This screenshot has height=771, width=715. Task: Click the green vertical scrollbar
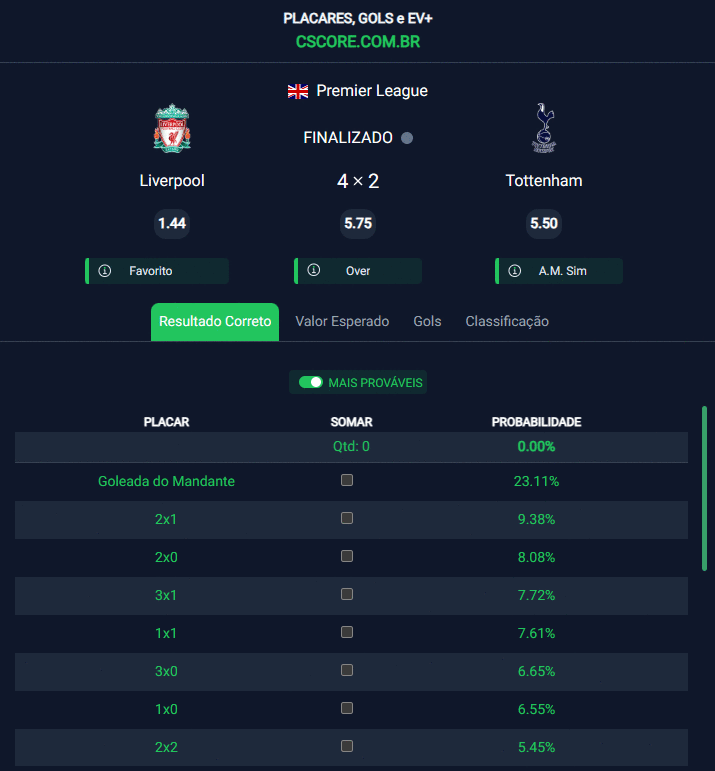tap(705, 488)
